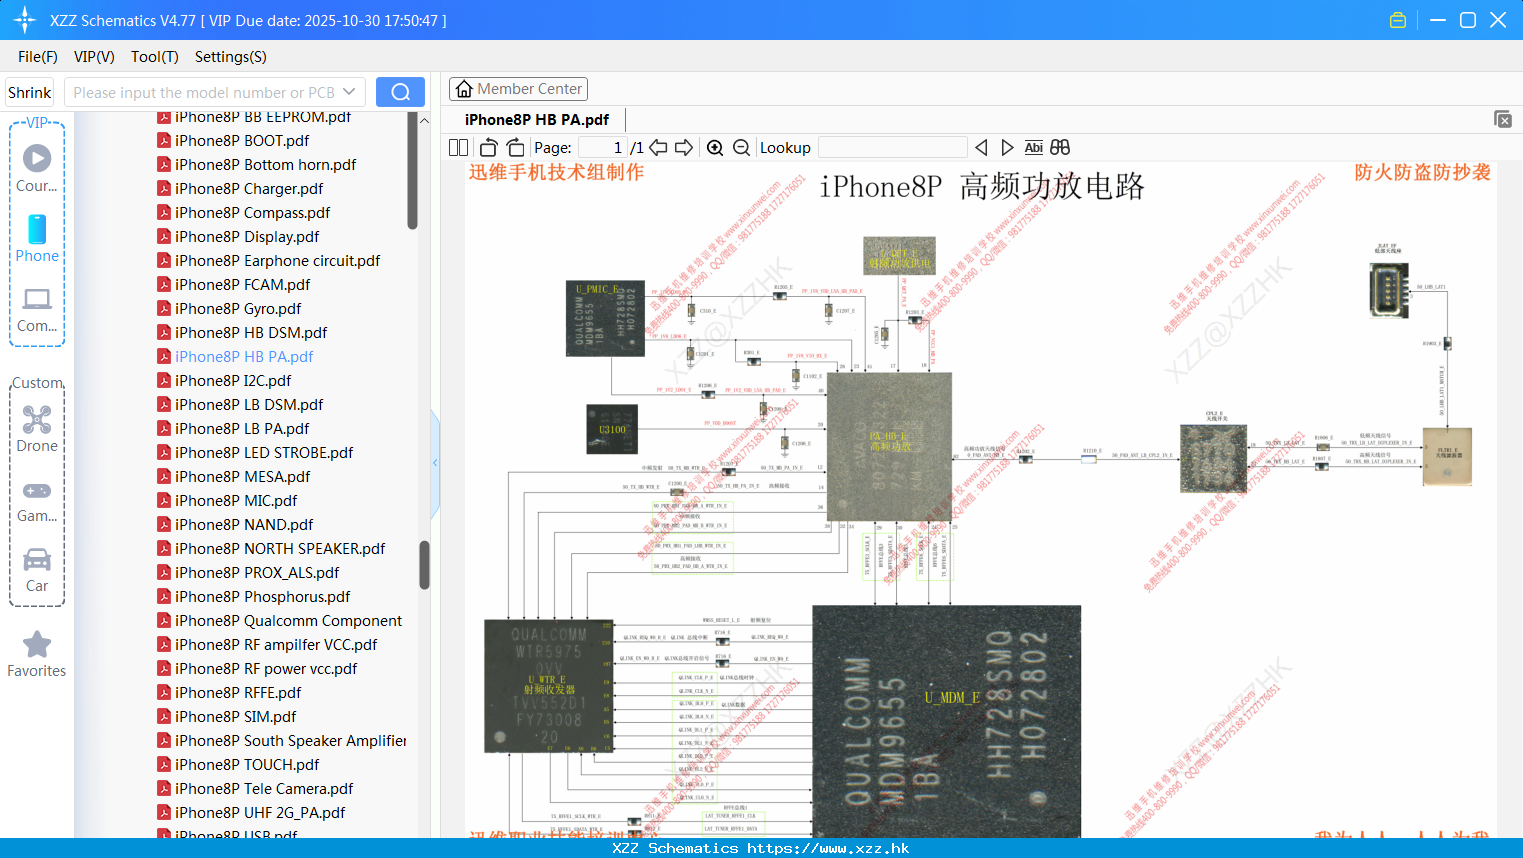Open the model number dropdown arrow
The height and width of the screenshot is (858, 1523).
pyautogui.click(x=349, y=92)
